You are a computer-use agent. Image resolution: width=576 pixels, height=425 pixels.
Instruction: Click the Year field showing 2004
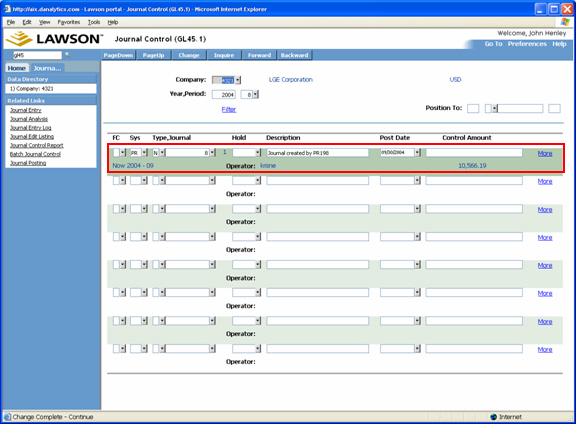pyautogui.click(x=224, y=94)
